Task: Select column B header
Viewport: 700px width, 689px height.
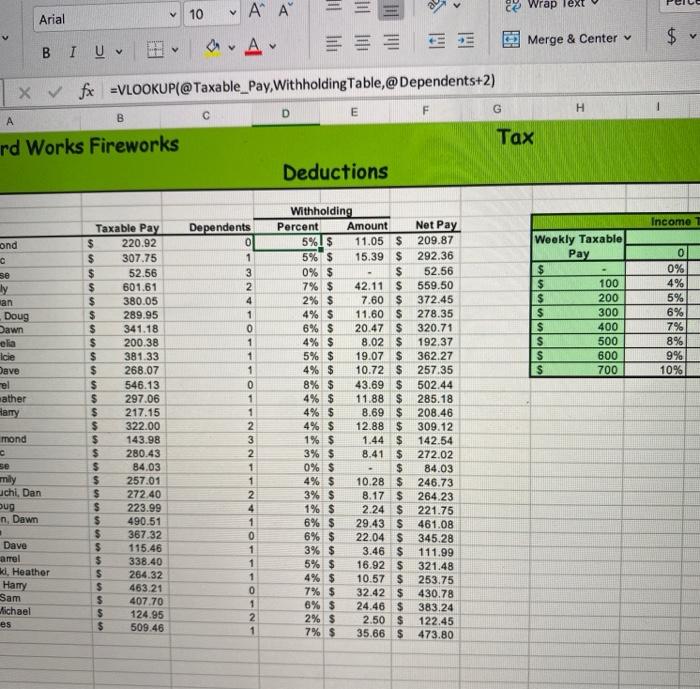Action: 120,118
